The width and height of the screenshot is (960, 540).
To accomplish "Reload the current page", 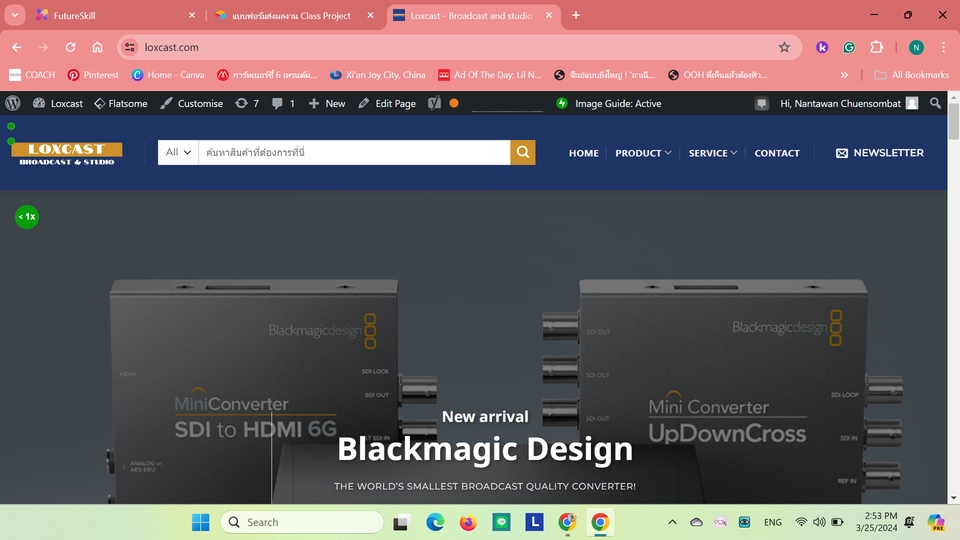I will coord(70,47).
